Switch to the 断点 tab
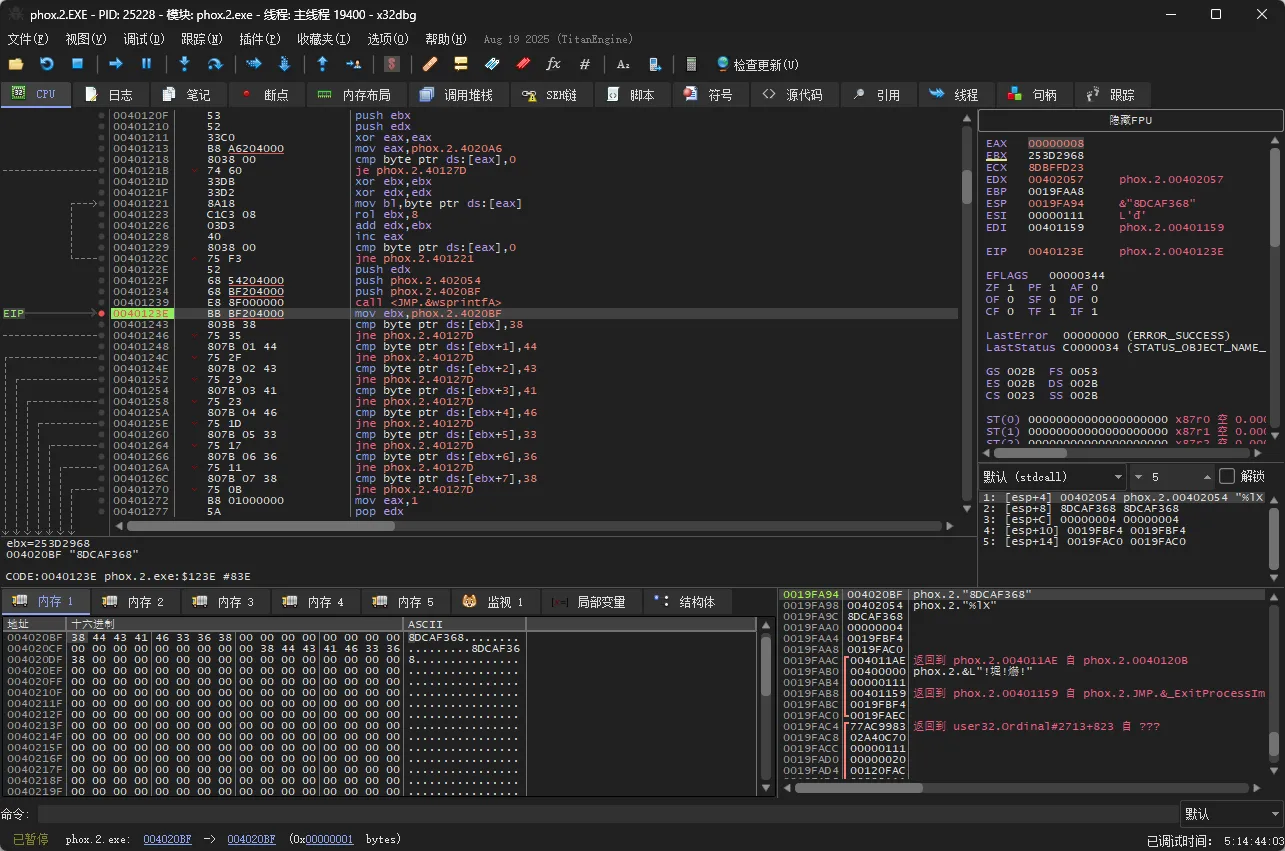This screenshot has width=1285, height=851. [x=266, y=94]
